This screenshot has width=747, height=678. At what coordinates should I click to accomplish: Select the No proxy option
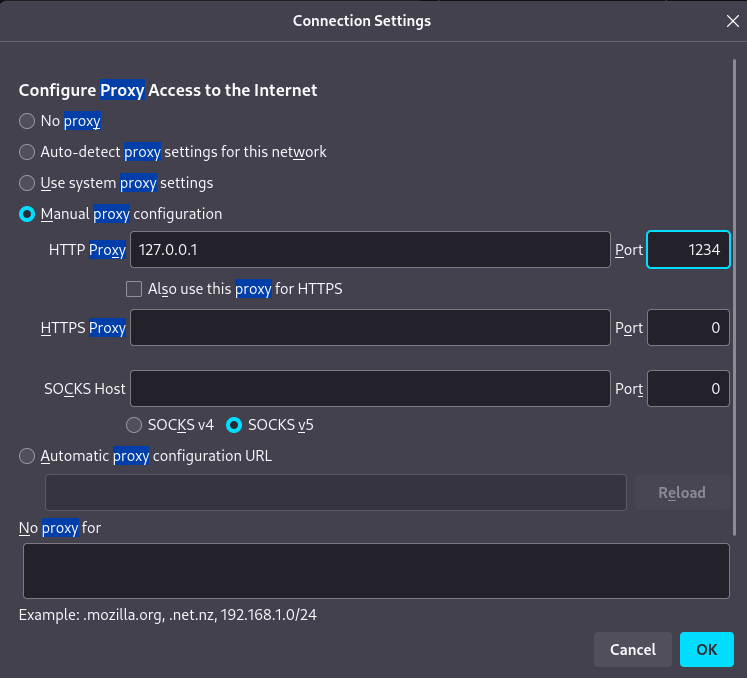[27, 121]
